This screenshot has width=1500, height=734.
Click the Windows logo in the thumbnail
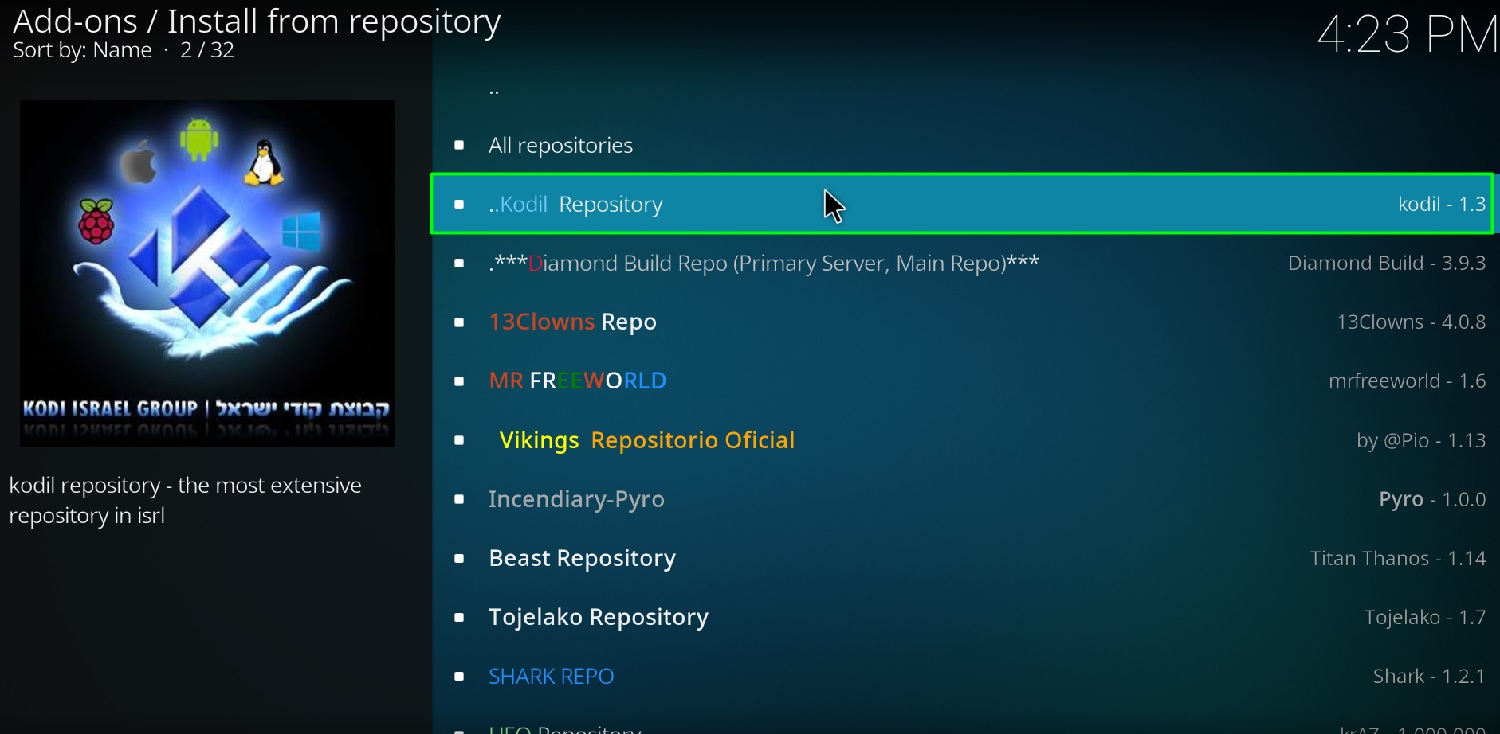(x=301, y=231)
